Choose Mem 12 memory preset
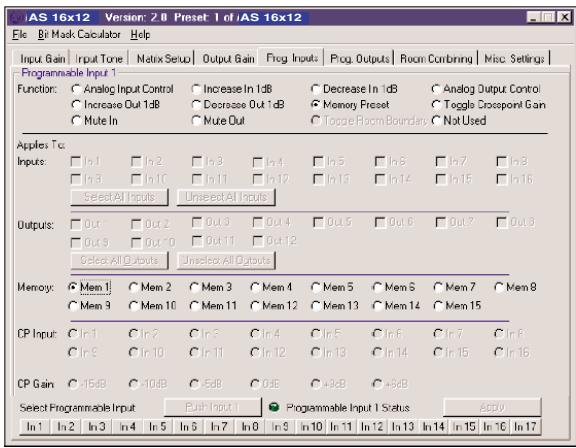The width and height of the screenshot is (576, 448). click(x=274, y=306)
